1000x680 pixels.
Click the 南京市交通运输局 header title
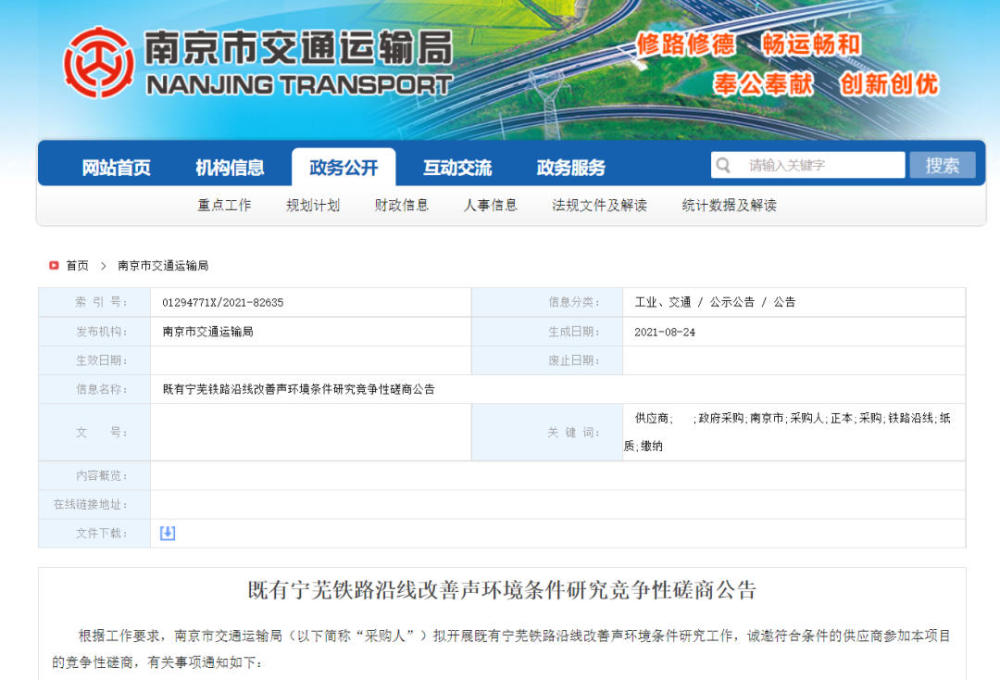298,48
